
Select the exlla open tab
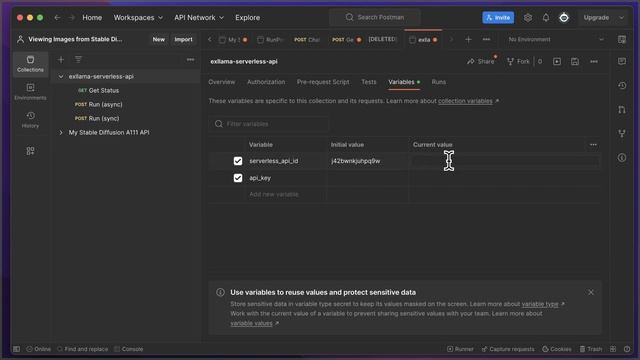[x=423, y=40]
